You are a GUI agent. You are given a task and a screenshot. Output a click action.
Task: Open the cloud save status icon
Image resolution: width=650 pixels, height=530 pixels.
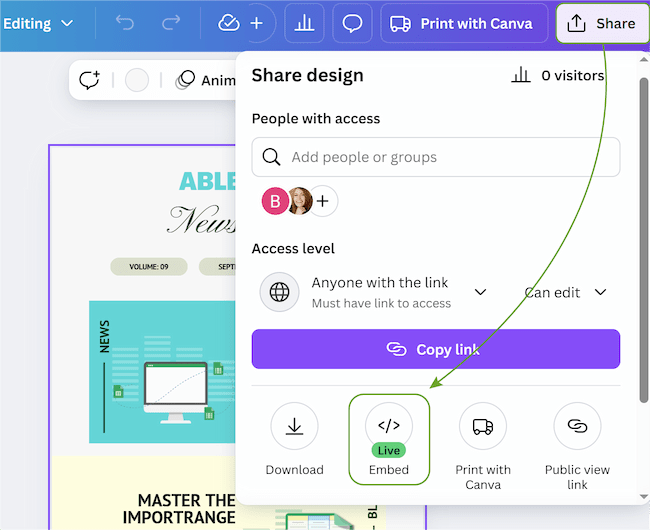coord(229,23)
